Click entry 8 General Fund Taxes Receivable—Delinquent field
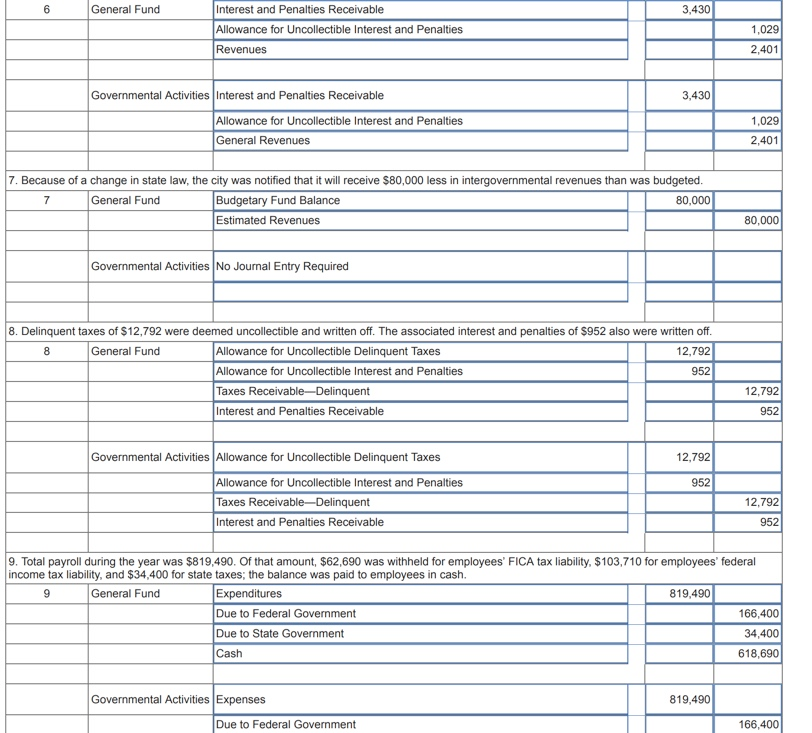This screenshot has width=812, height=733. (x=420, y=391)
